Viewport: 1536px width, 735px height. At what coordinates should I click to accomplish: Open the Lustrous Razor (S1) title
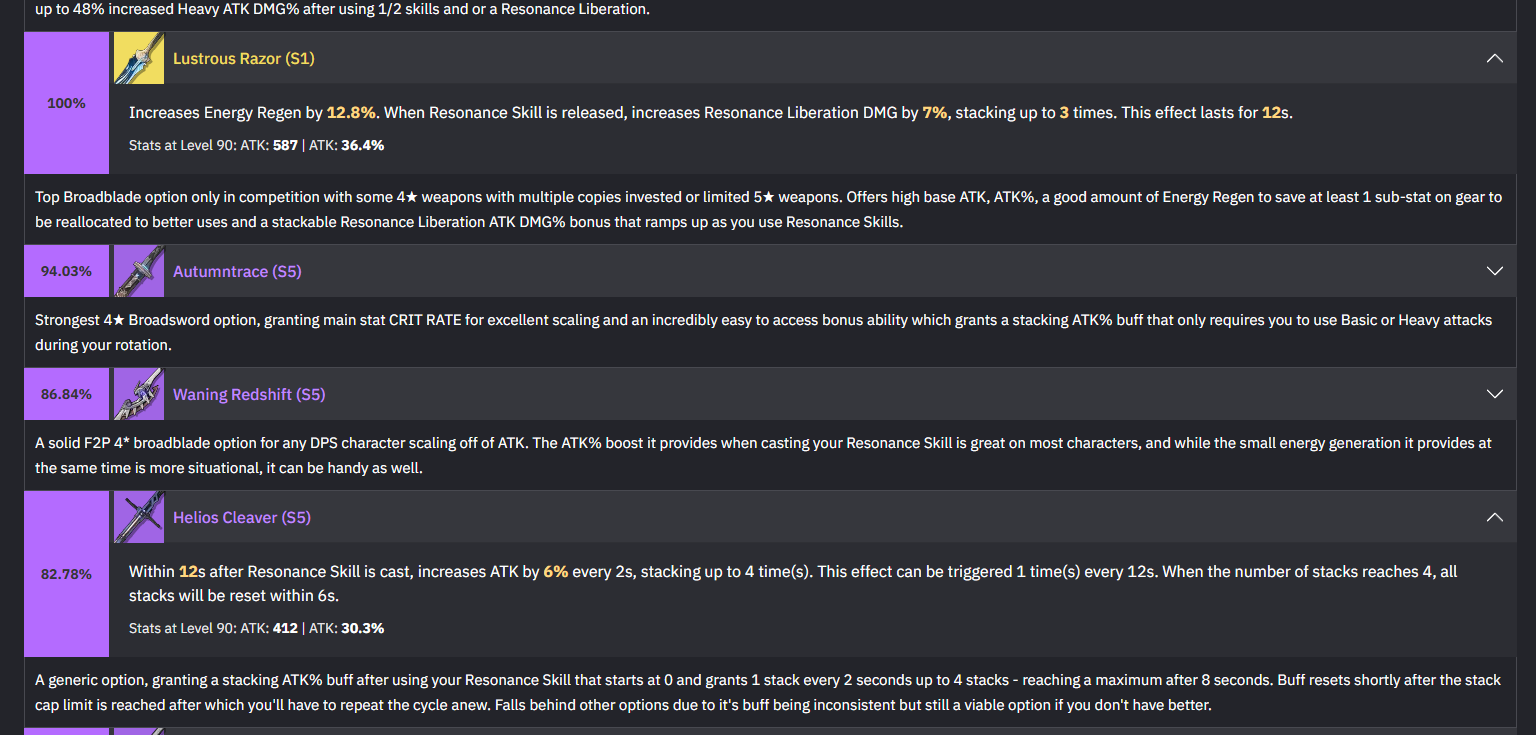(x=244, y=58)
